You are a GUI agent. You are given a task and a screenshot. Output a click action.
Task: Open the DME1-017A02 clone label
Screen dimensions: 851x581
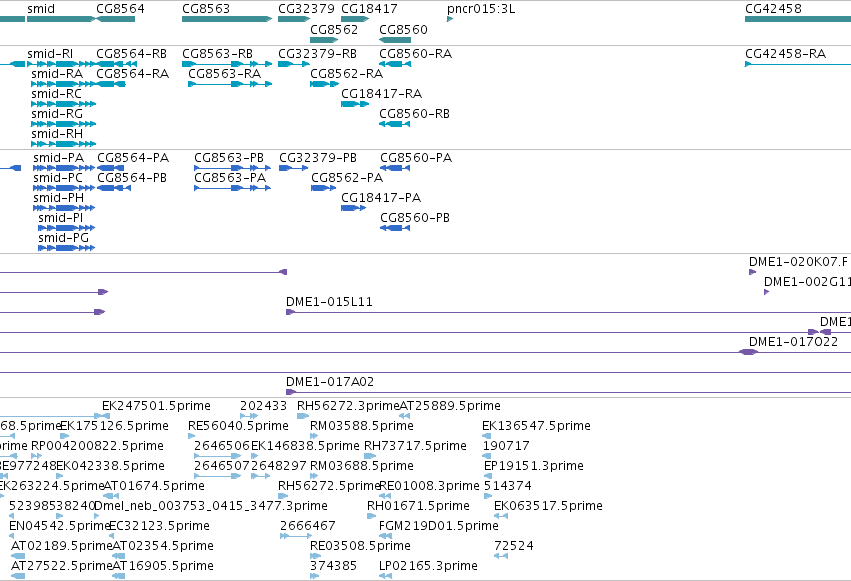330,382
